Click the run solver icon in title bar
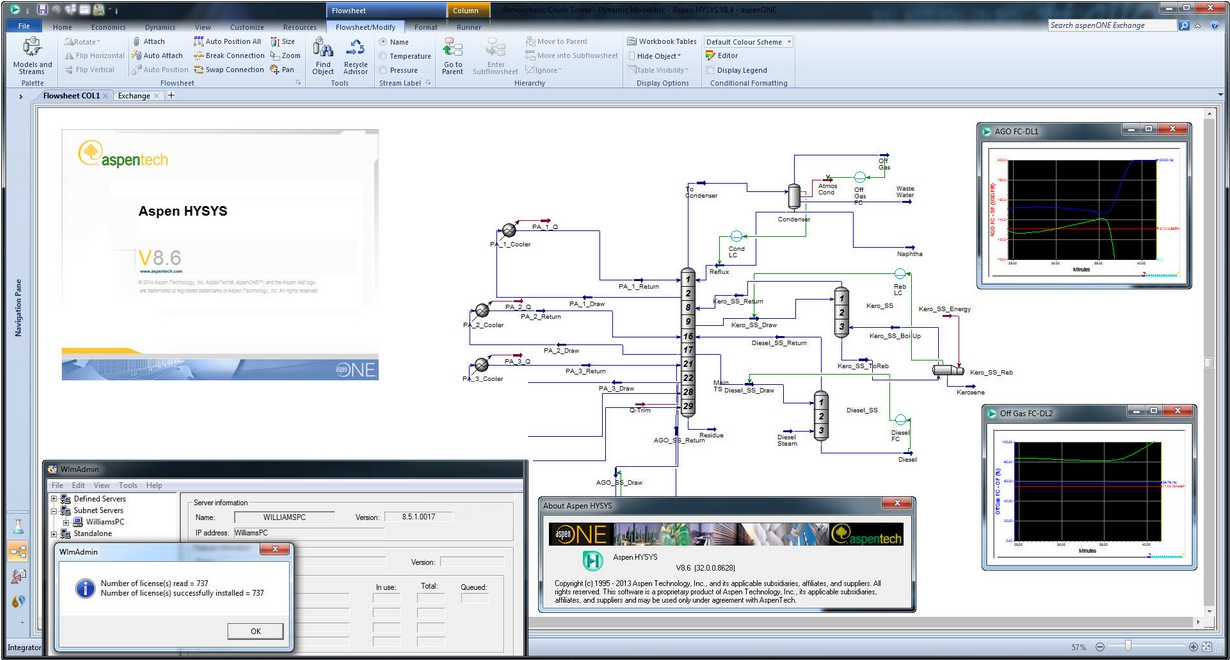 pos(15,9)
